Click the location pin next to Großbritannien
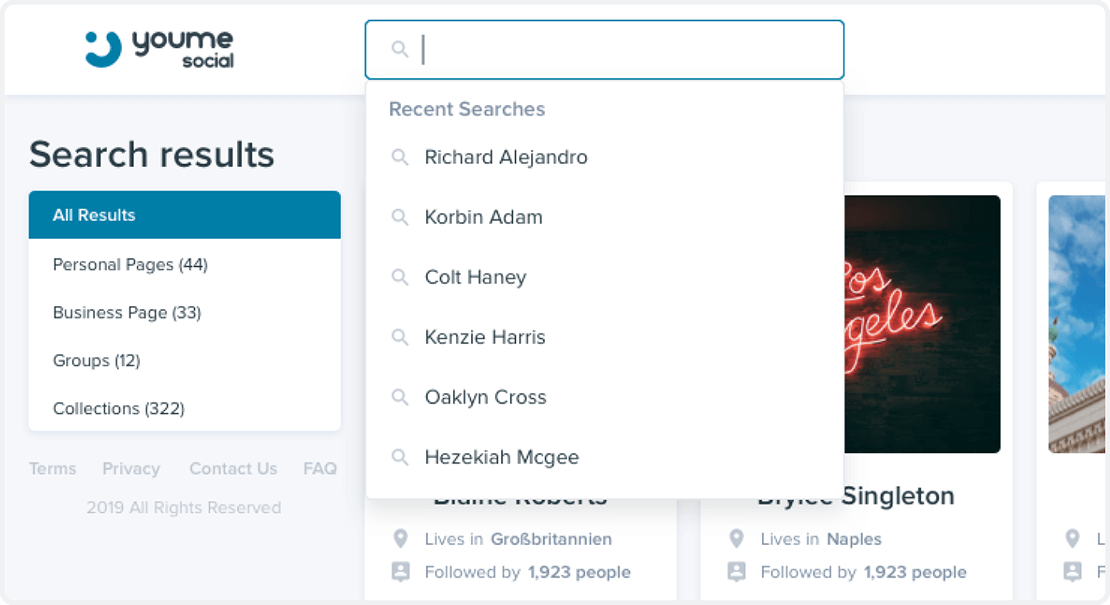The width and height of the screenshot is (1110, 605). (400, 539)
